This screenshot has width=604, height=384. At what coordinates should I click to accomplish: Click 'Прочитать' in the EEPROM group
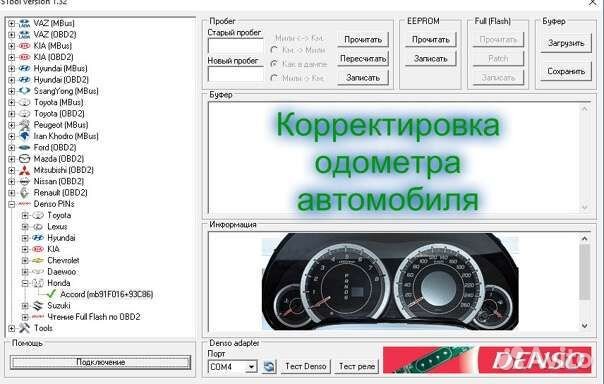430,39
